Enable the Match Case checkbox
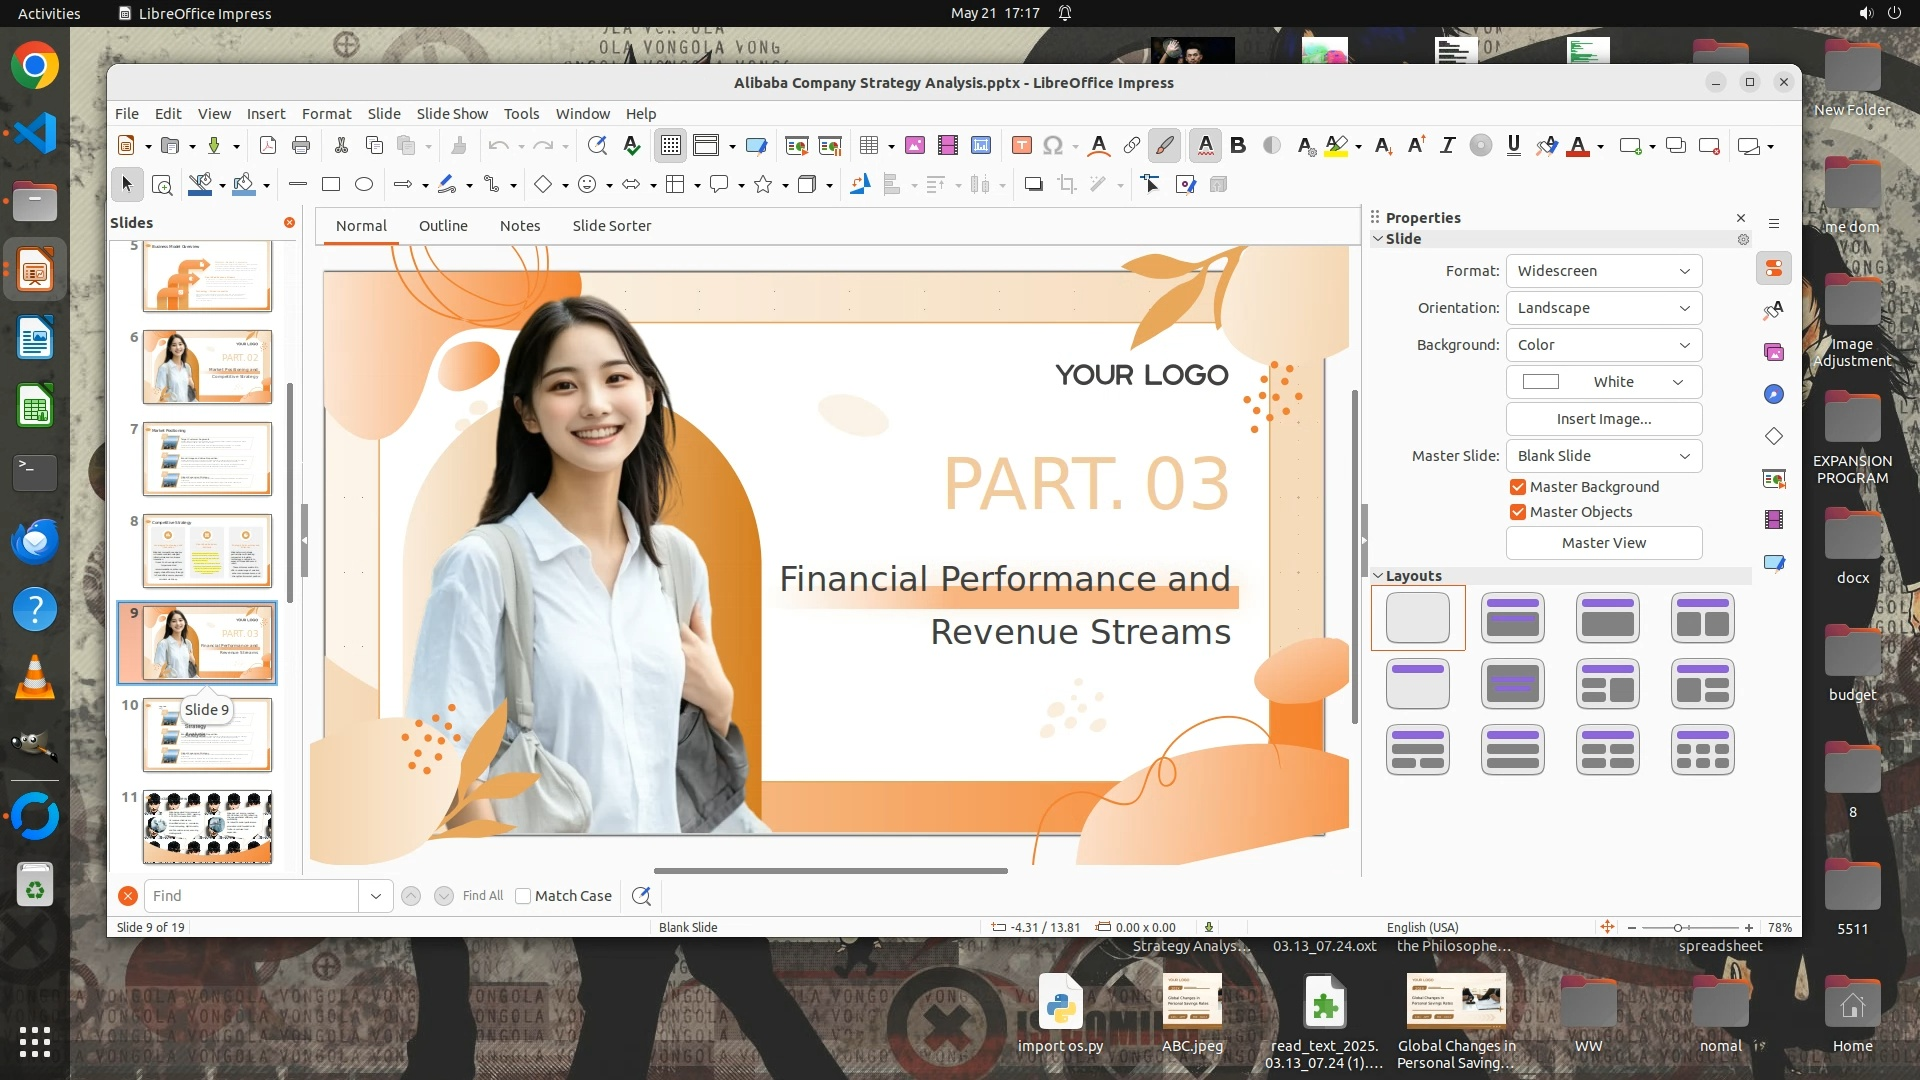 [x=523, y=896]
